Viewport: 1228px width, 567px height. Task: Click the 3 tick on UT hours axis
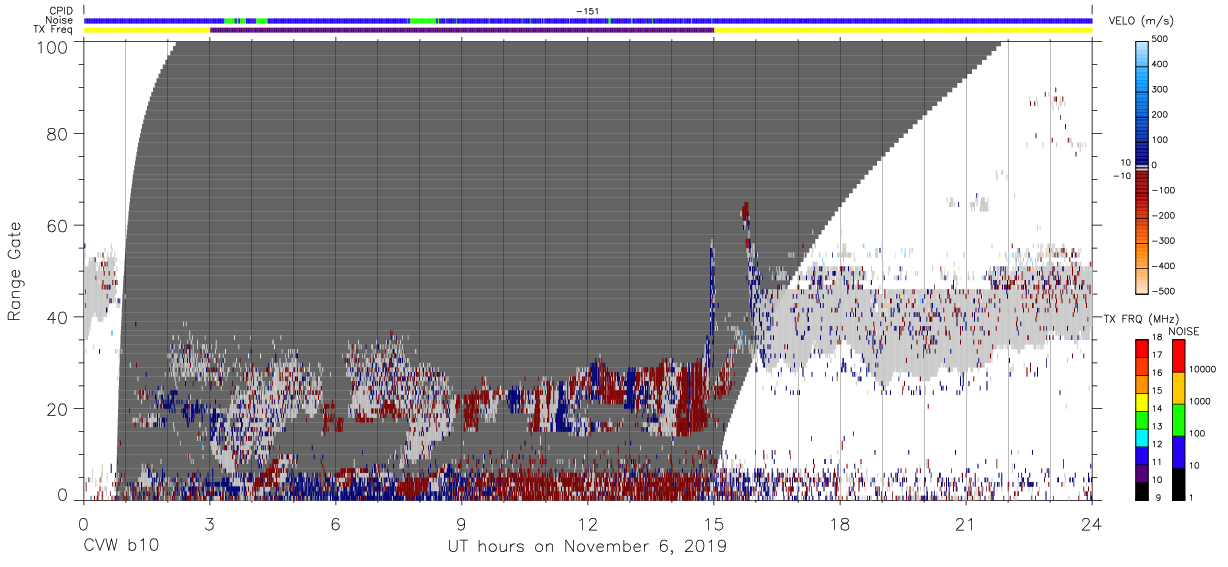(209, 523)
